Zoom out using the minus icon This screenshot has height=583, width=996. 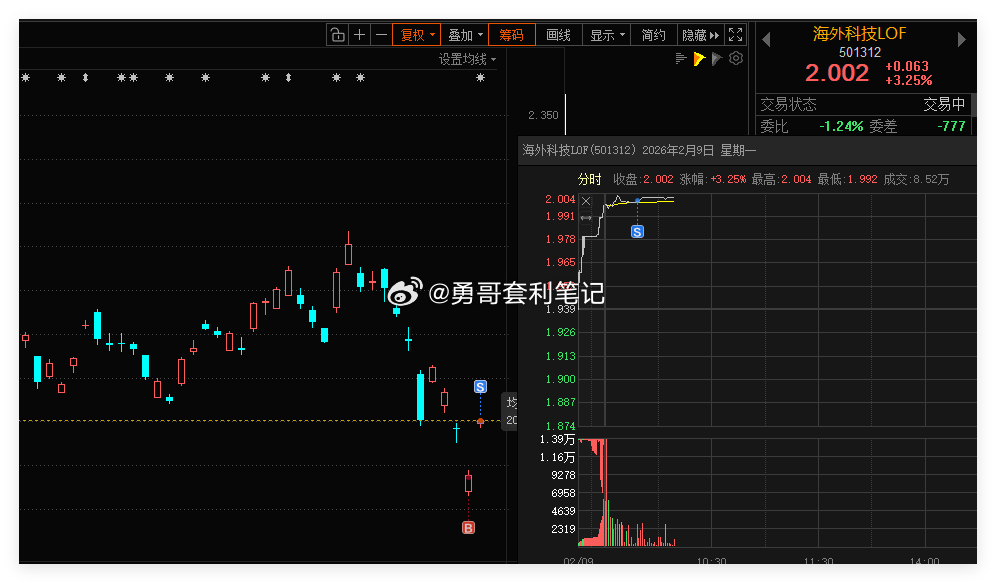(381, 33)
